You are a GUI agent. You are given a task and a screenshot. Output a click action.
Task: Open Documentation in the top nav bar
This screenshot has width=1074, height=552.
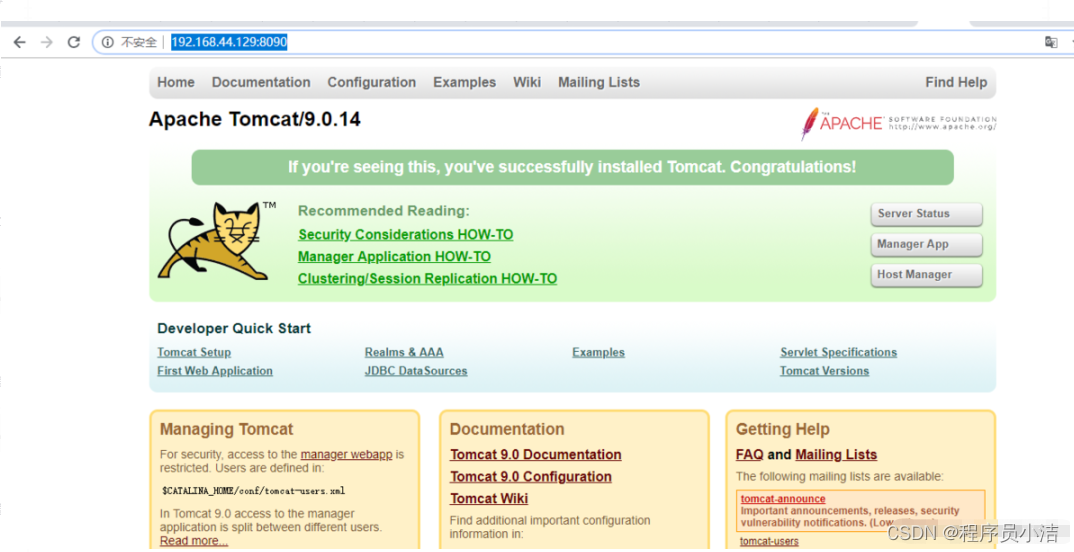click(261, 82)
